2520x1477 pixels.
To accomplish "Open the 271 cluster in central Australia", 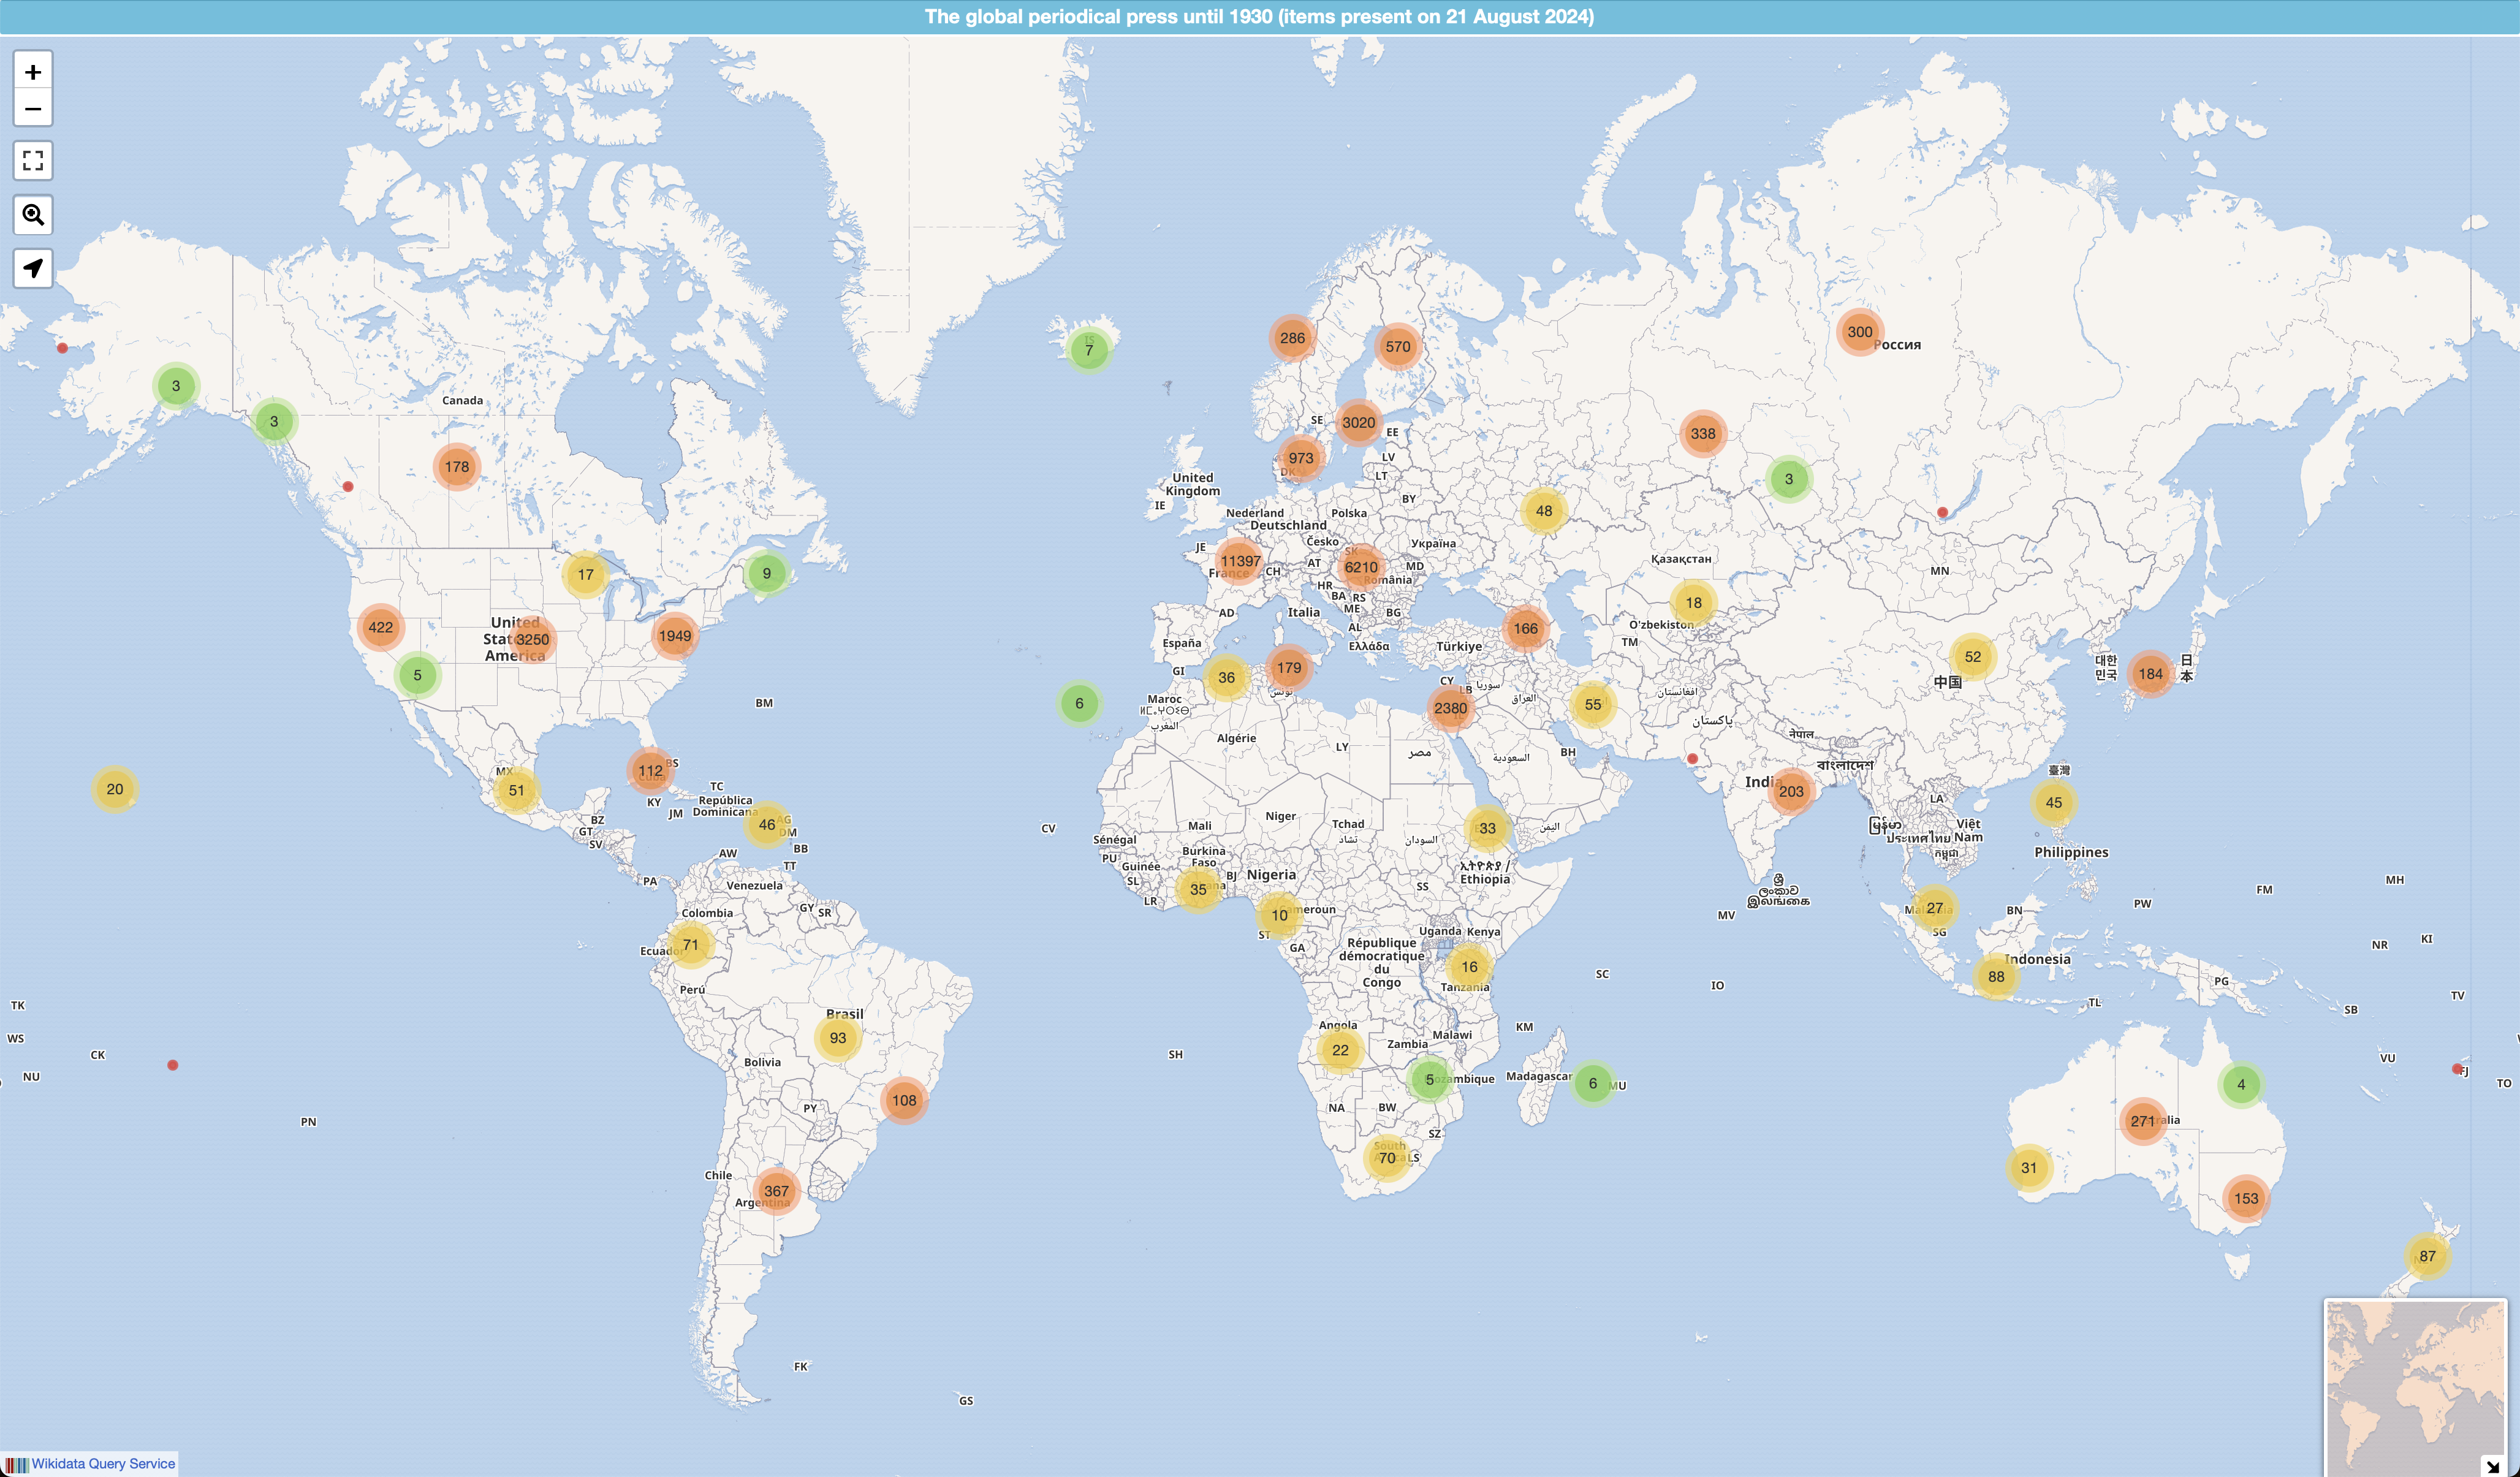I will tap(2142, 1121).
